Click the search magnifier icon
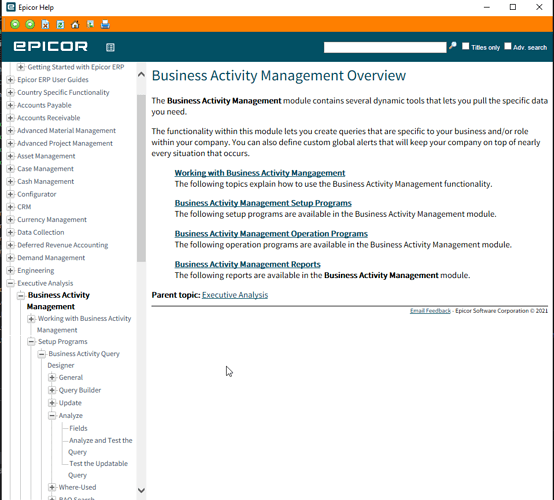 453,46
